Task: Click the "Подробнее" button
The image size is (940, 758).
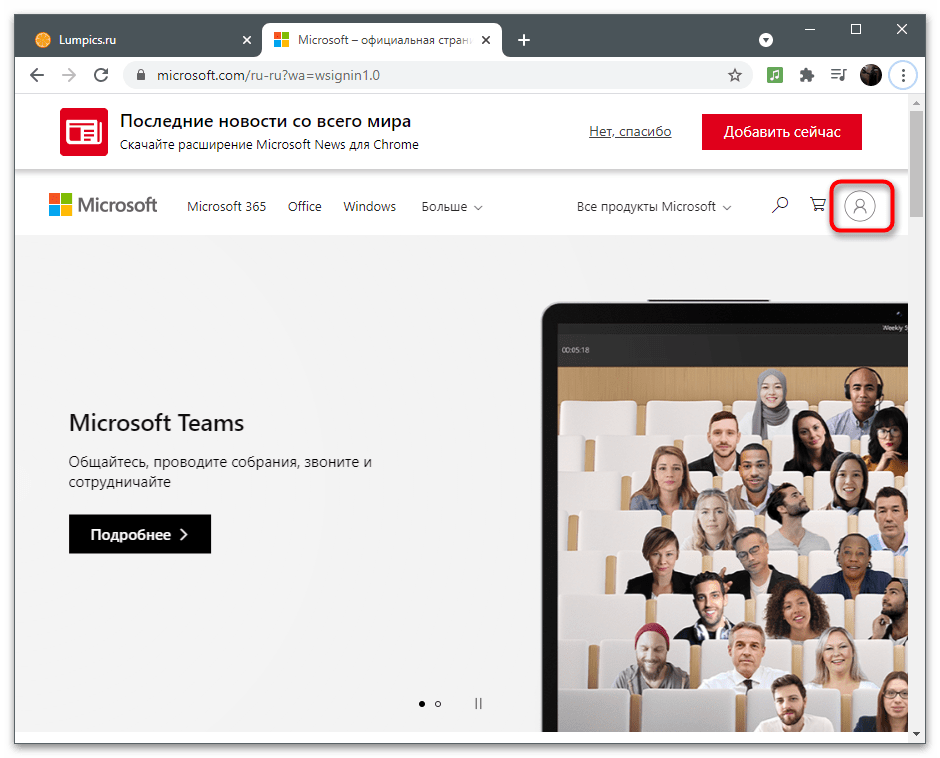Action: click(140, 534)
